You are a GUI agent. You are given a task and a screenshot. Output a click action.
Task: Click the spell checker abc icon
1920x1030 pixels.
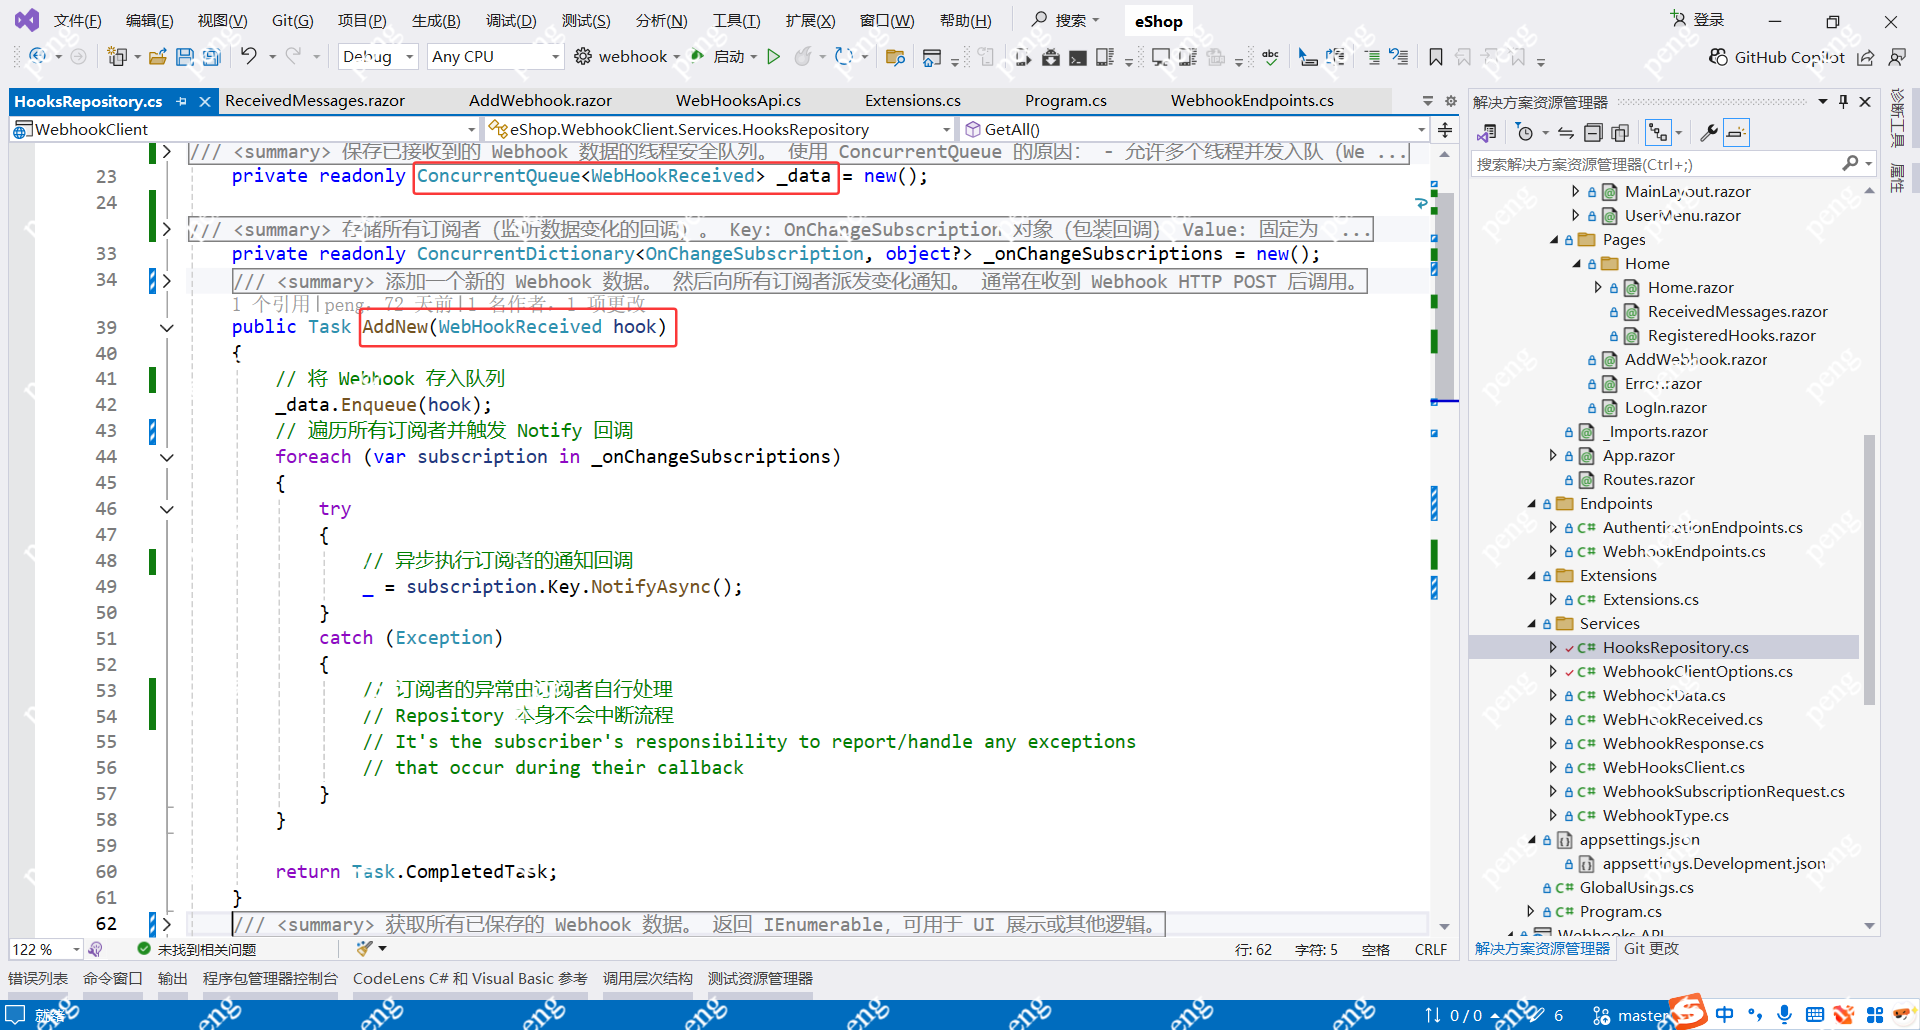pyautogui.click(x=1270, y=57)
